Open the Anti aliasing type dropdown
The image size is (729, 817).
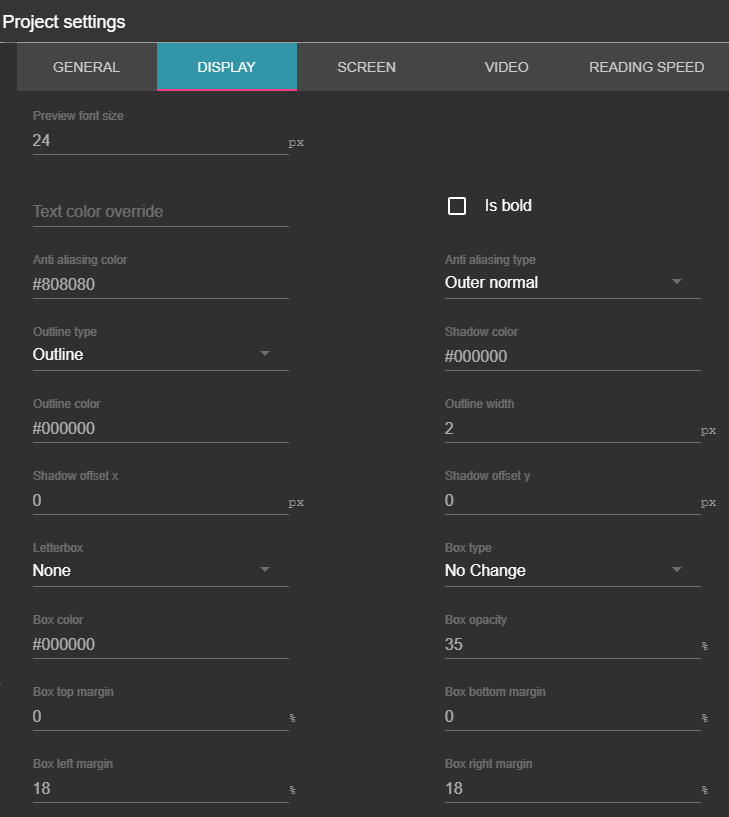pos(572,283)
